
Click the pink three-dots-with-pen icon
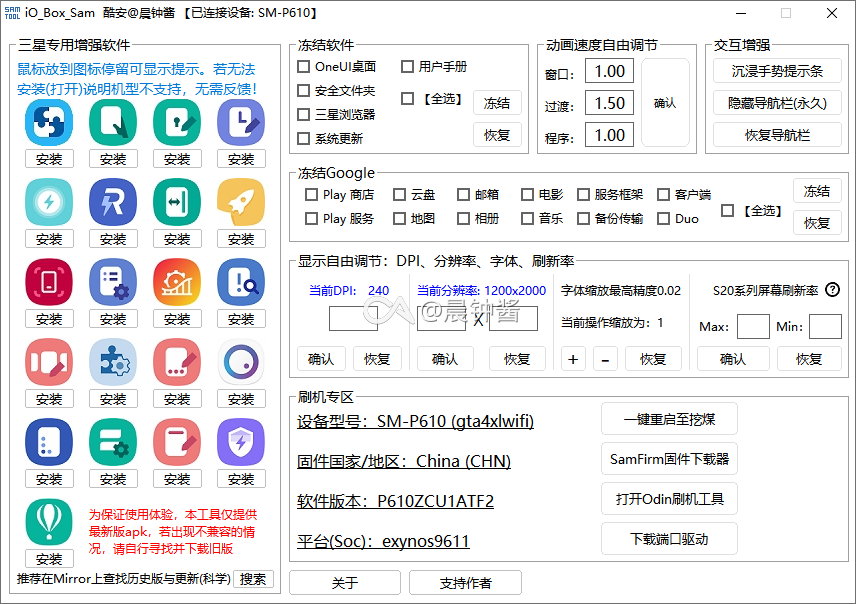point(177,362)
